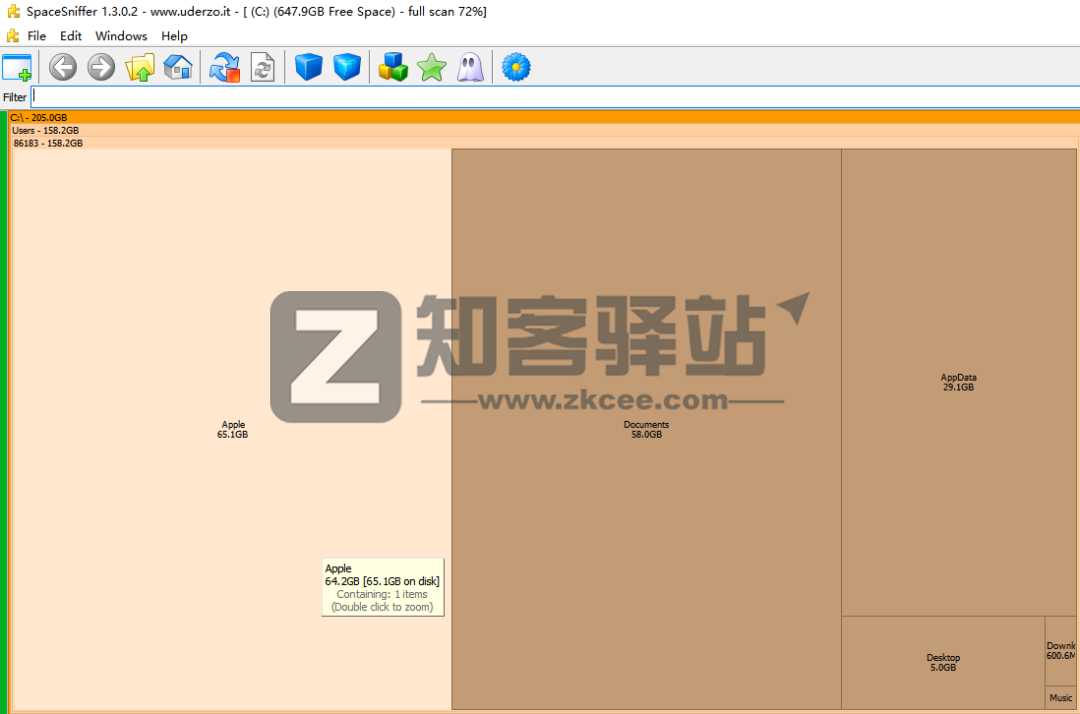Open a new SpaceSniffer view
This screenshot has height=714, width=1080.
click(19, 66)
